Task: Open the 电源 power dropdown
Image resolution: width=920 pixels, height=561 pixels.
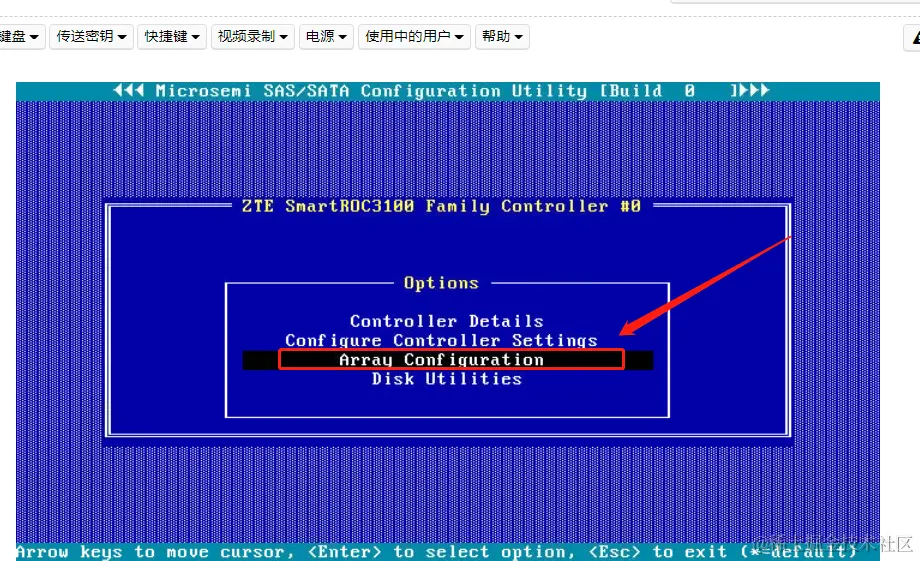Action: 326,36
